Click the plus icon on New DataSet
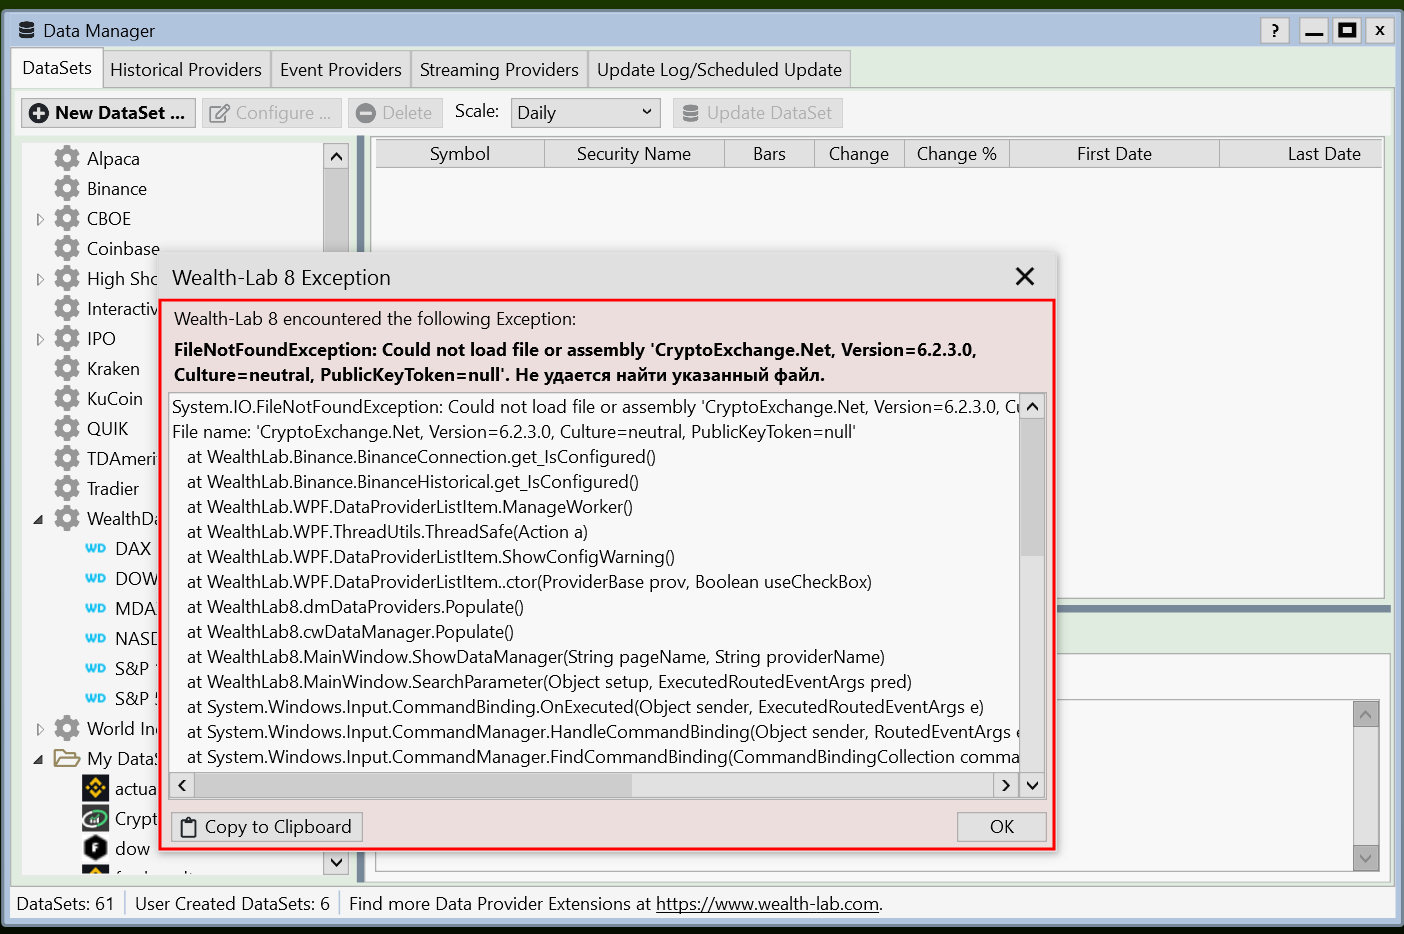 39,113
